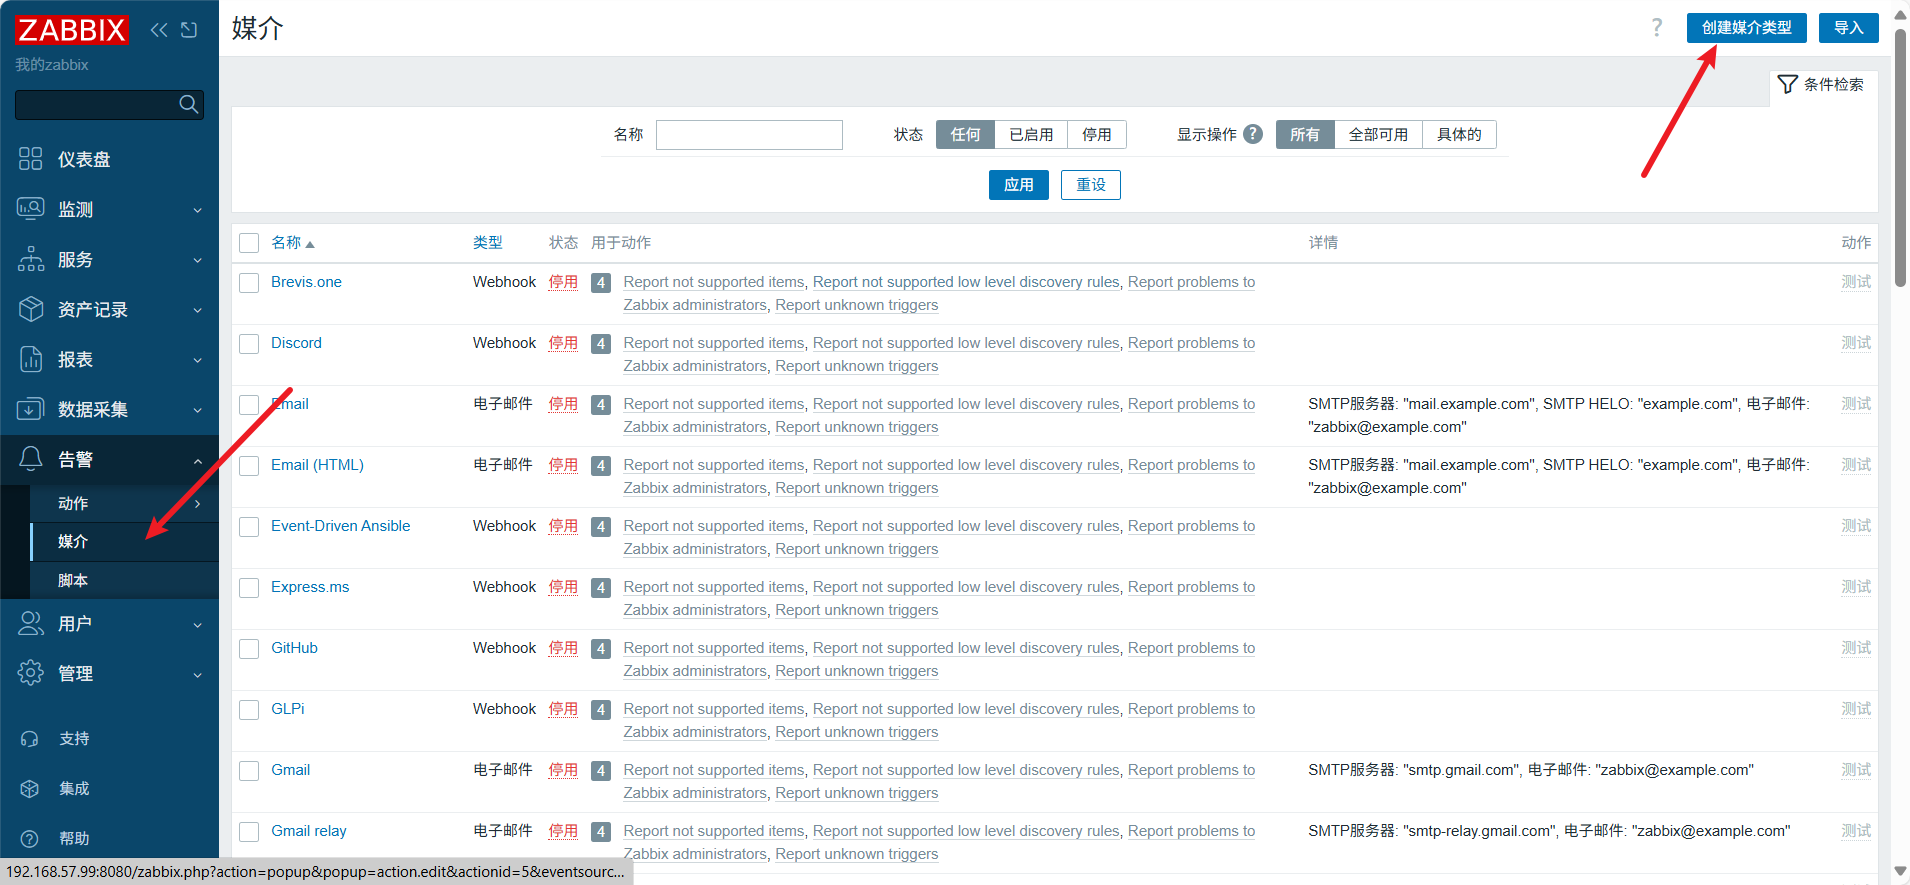This screenshot has height=885, width=1910.
Task: Open the Express.ms media type link
Action: click(310, 587)
